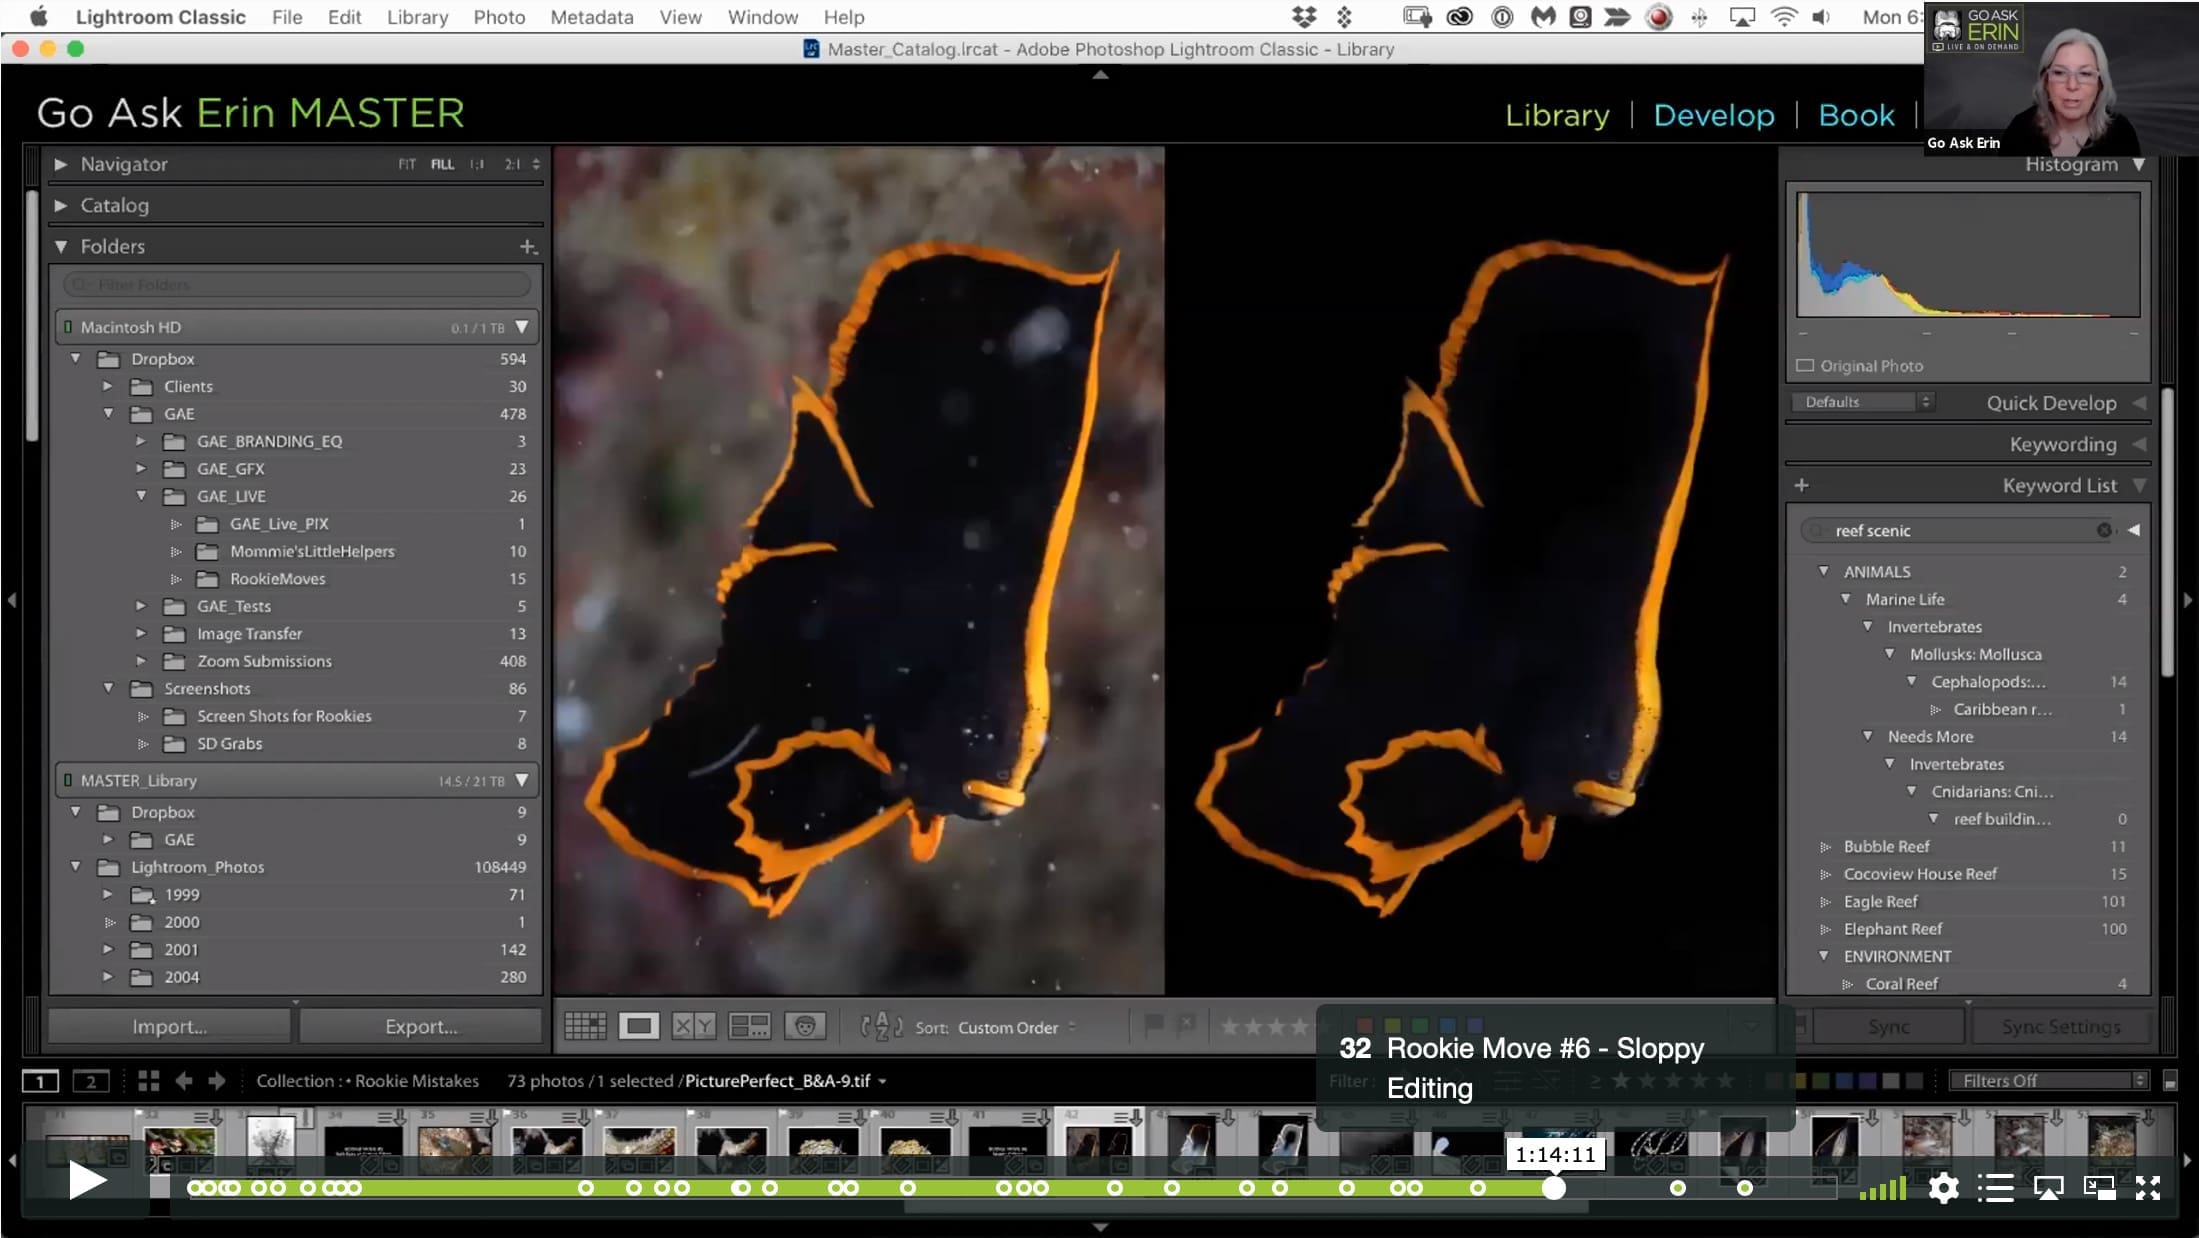Open video player settings gear
Screen dimensions: 2199x1238
1943,1188
